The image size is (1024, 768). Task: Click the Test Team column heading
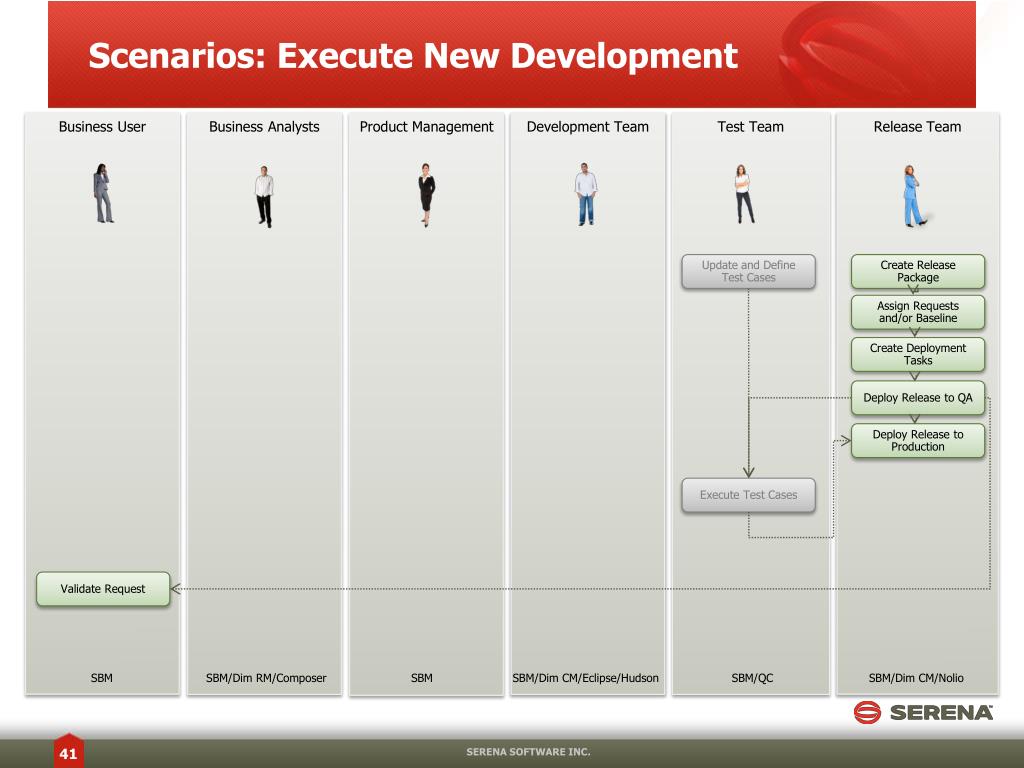click(x=750, y=127)
